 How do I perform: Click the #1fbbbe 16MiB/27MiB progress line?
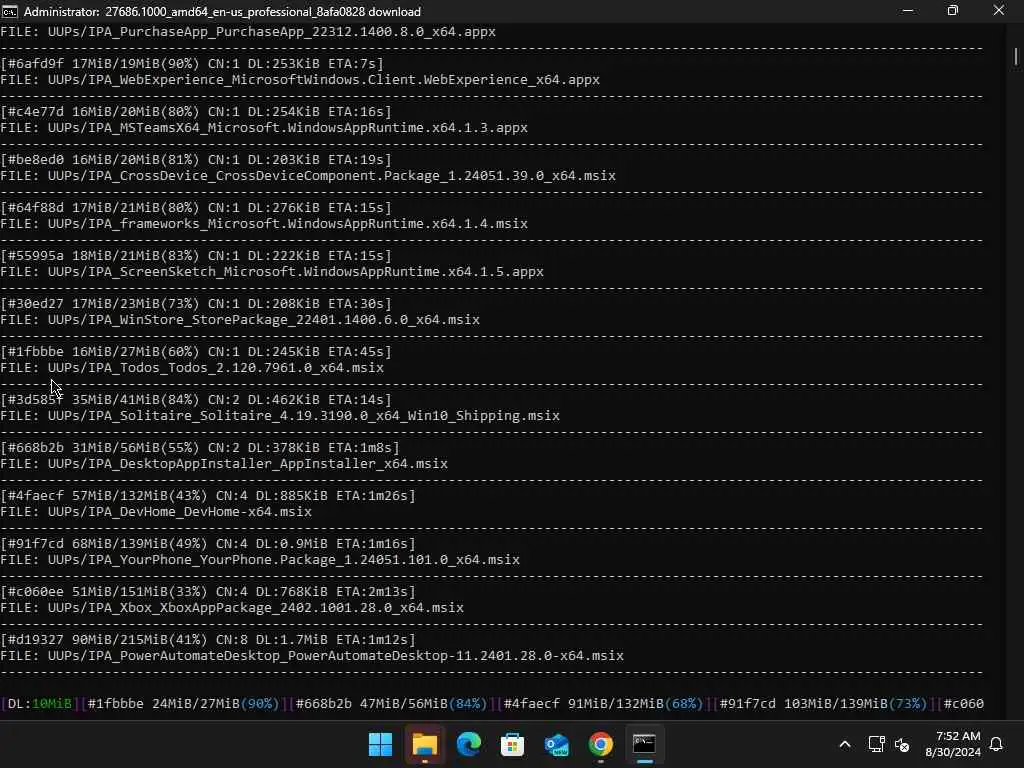(x=196, y=351)
